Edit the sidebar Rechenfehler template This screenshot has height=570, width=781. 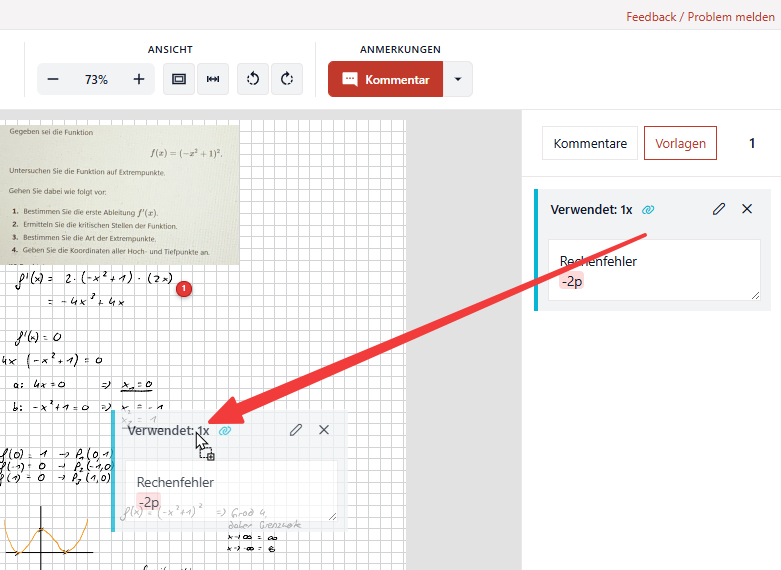click(719, 209)
